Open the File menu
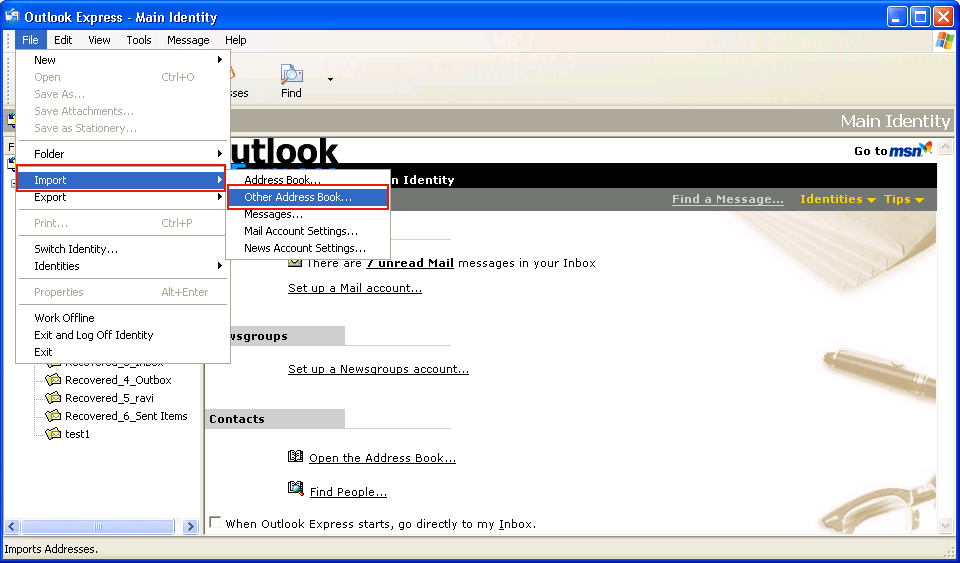 pyautogui.click(x=30, y=40)
